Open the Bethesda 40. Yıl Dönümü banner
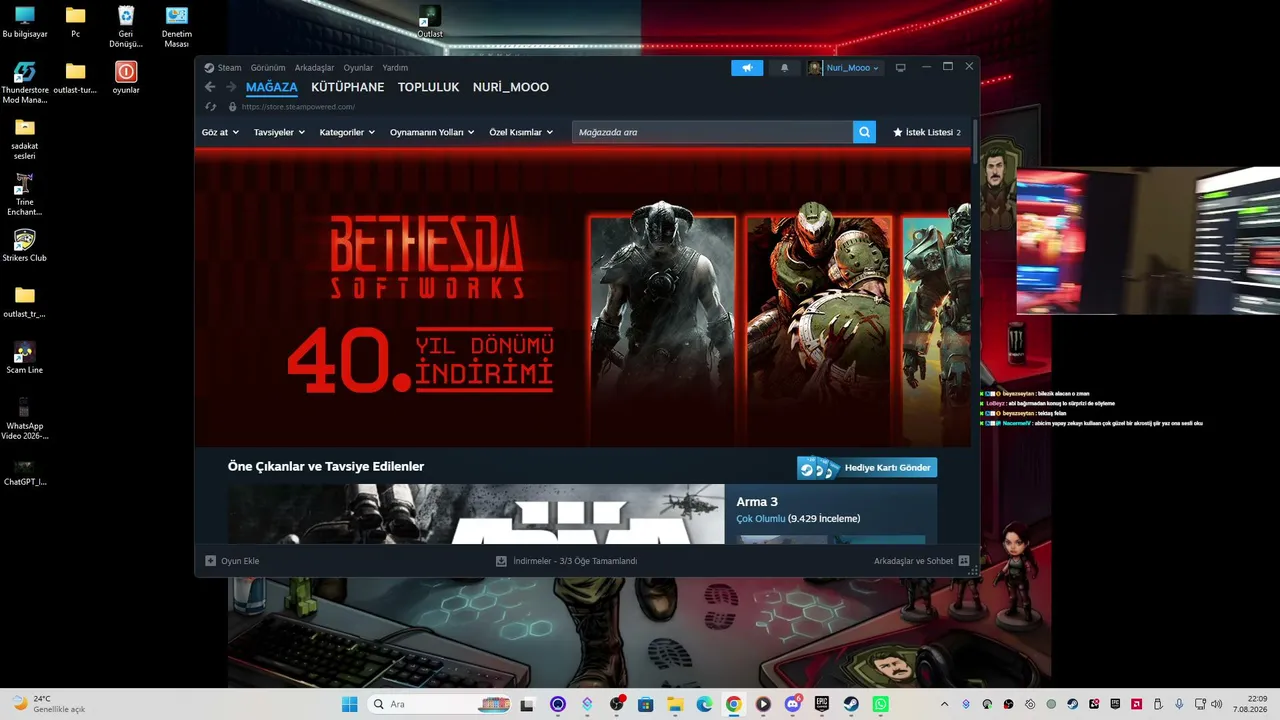 (583, 297)
